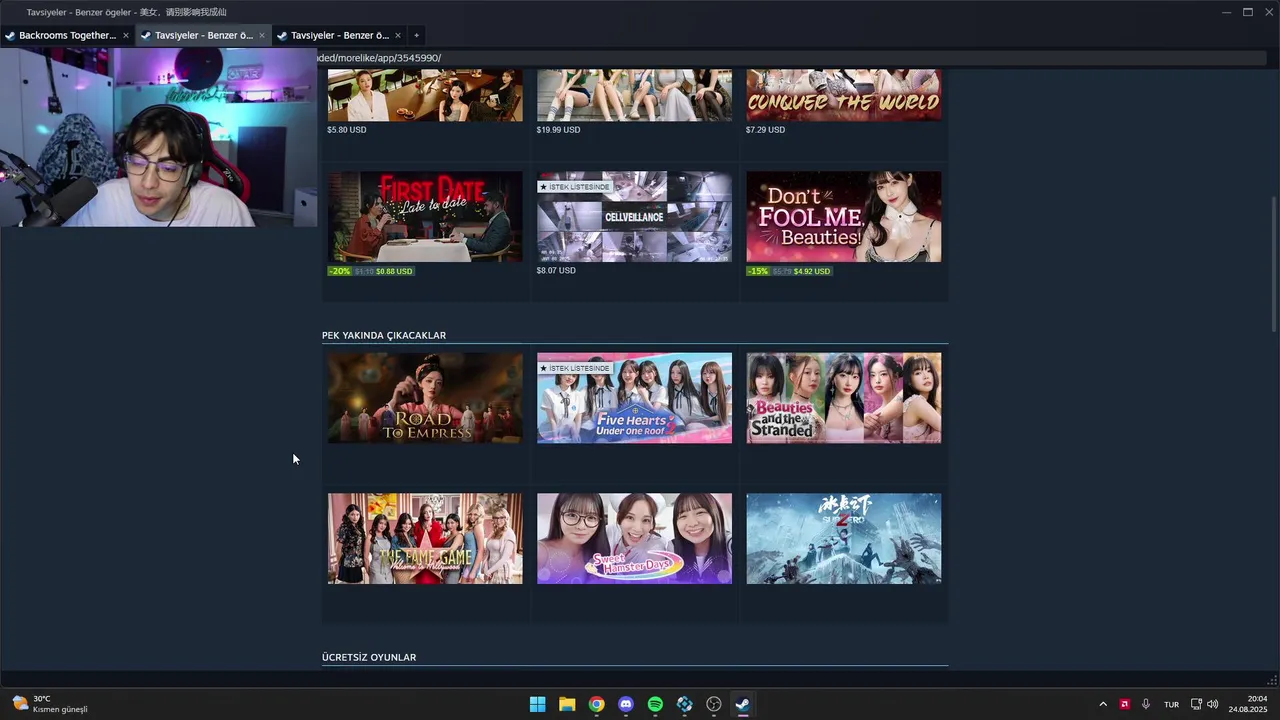Open Conquer the World game thumbnail
Image resolution: width=1280 pixels, height=720 pixels.
click(843, 95)
